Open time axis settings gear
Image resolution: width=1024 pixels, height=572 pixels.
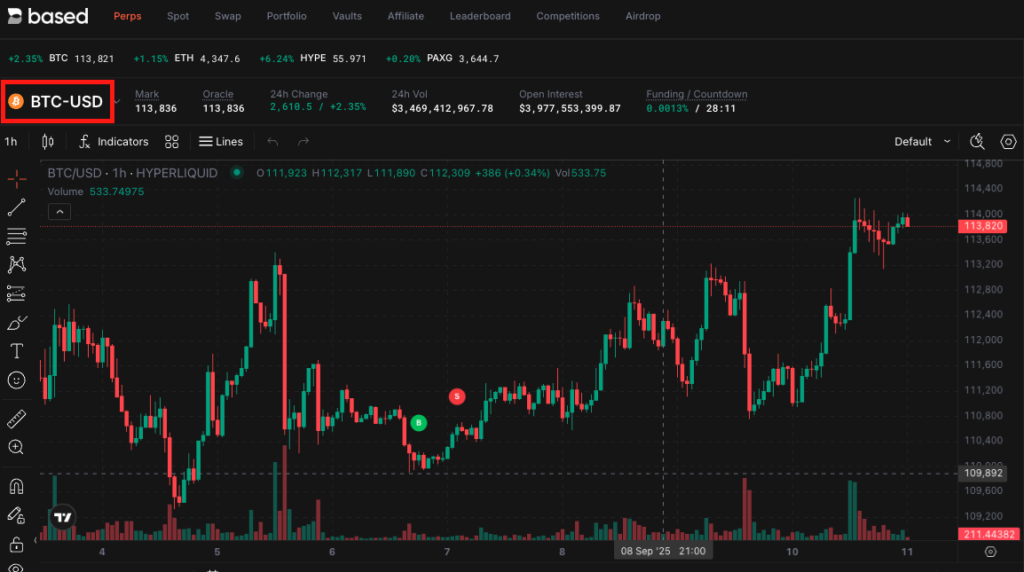point(991,552)
